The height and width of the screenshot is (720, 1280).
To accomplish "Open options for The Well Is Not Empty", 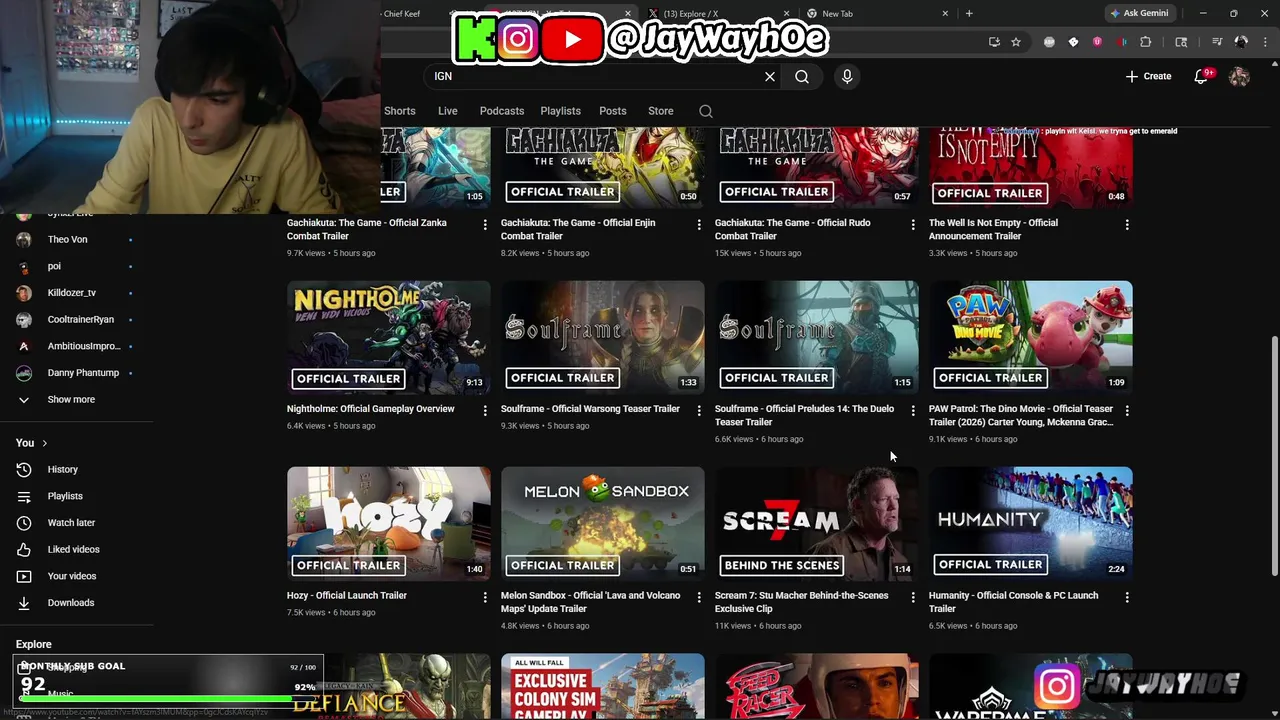I will tap(1127, 225).
